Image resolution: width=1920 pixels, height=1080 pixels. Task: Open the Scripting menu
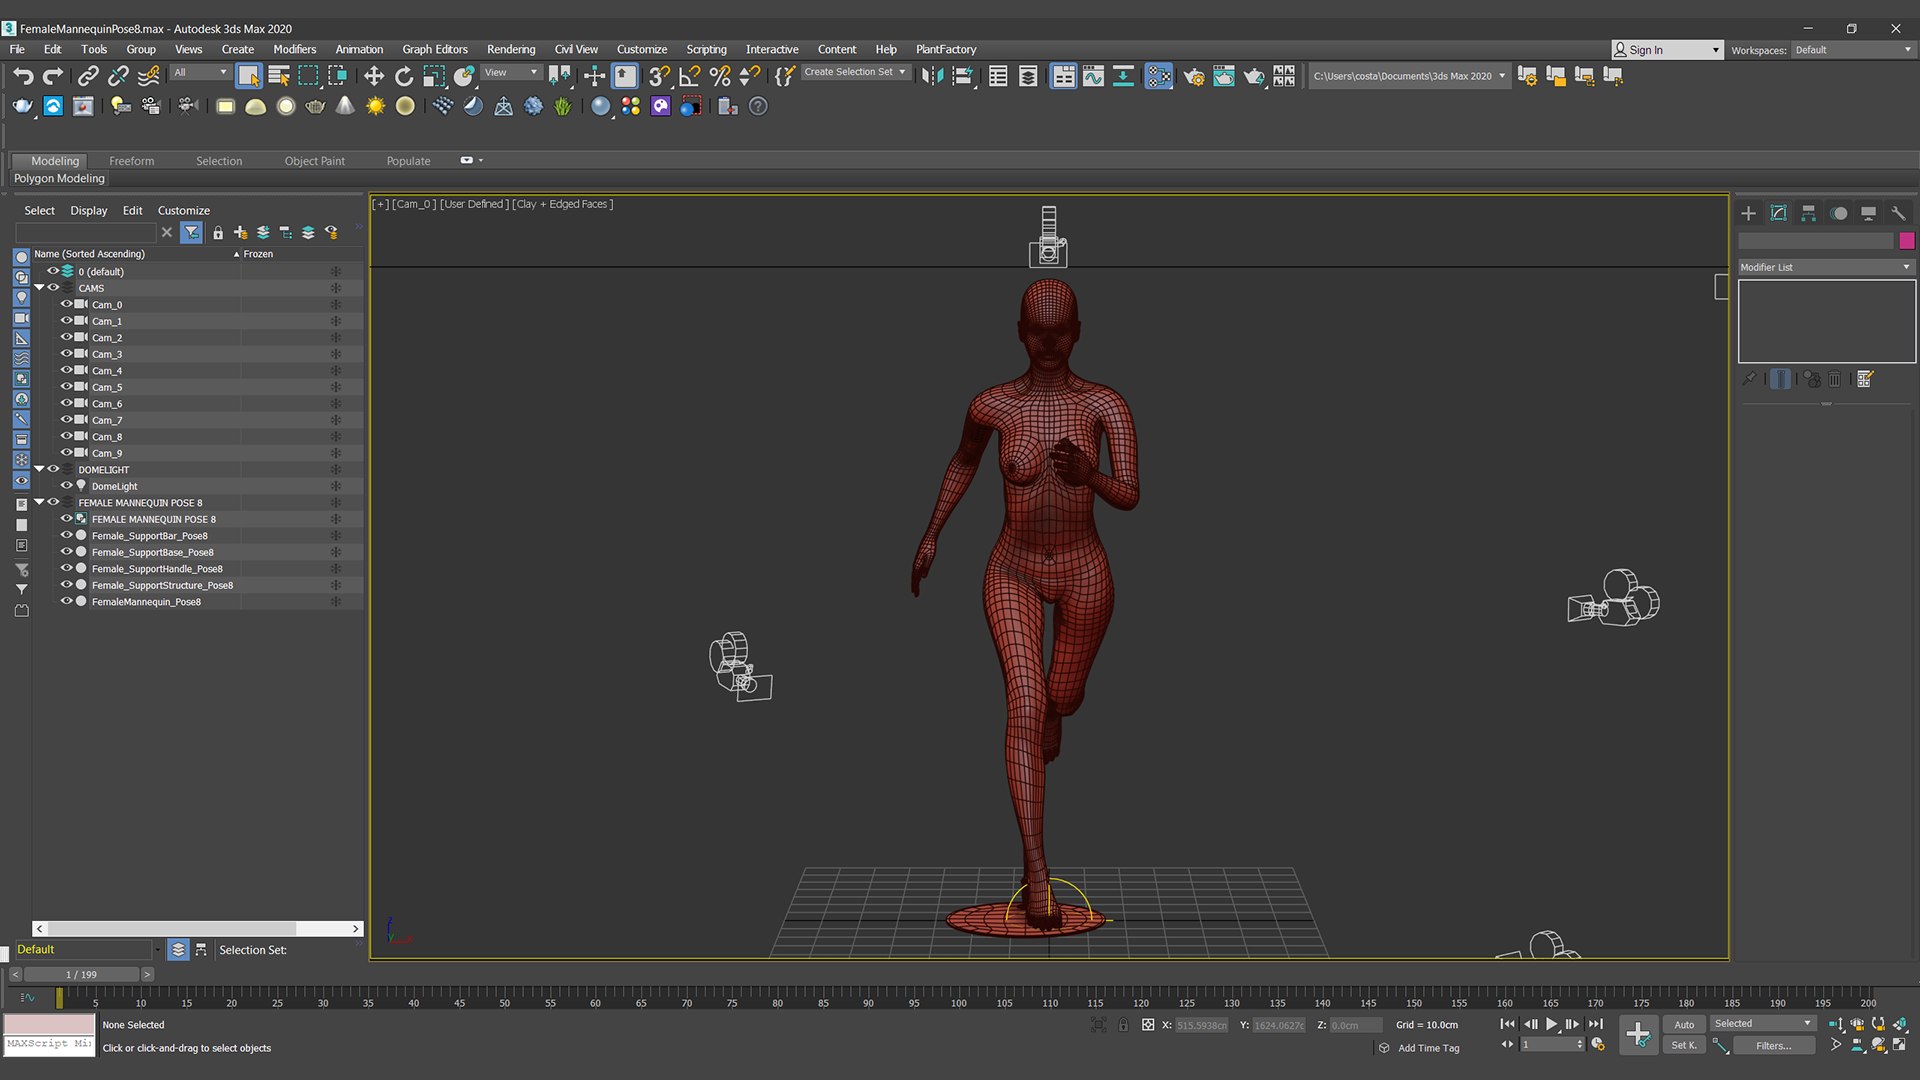click(x=706, y=49)
